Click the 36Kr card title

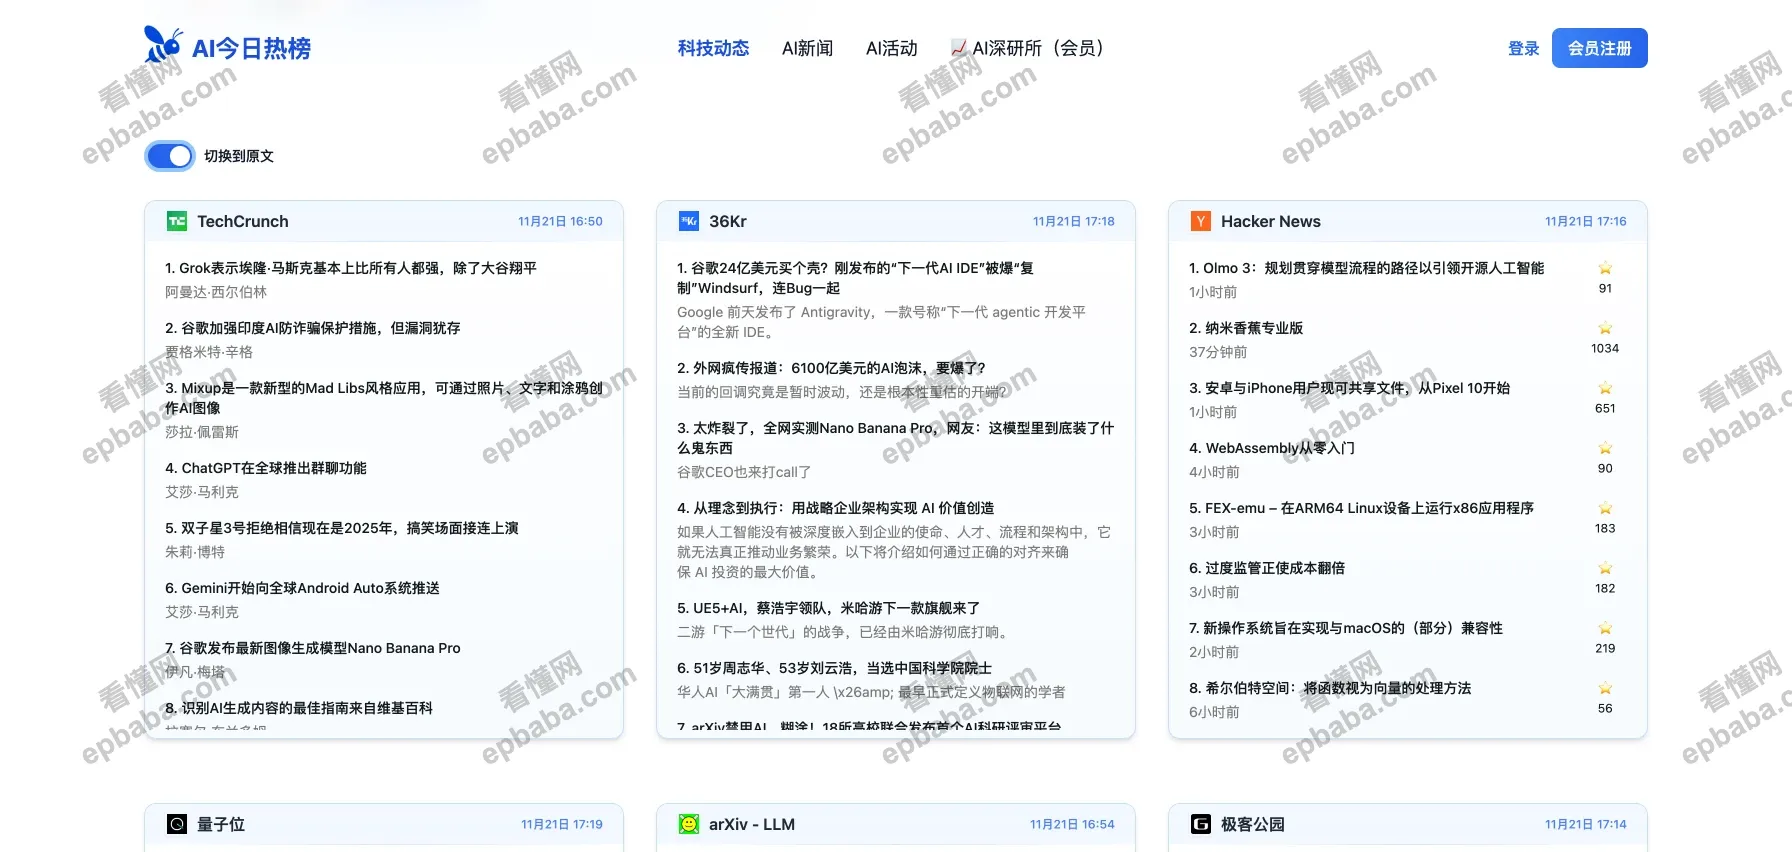(728, 221)
